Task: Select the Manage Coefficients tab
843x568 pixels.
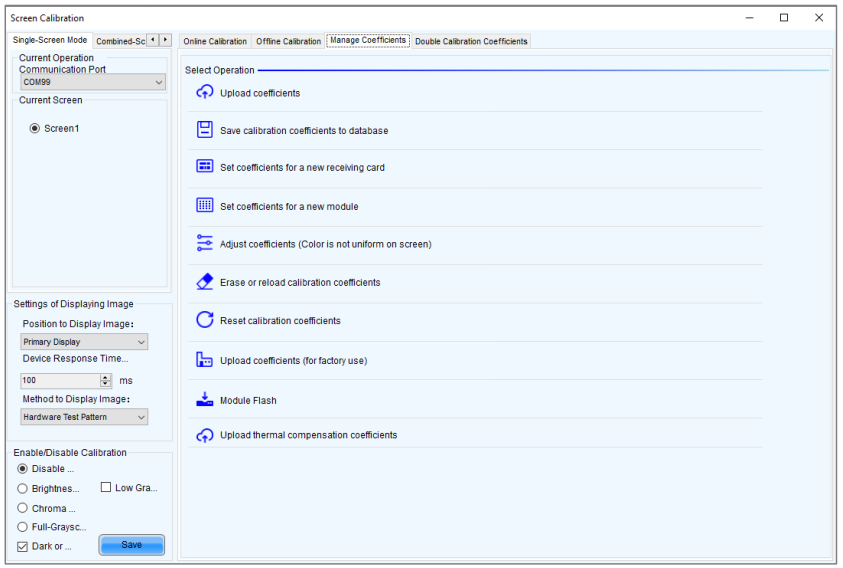Action: [368, 40]
